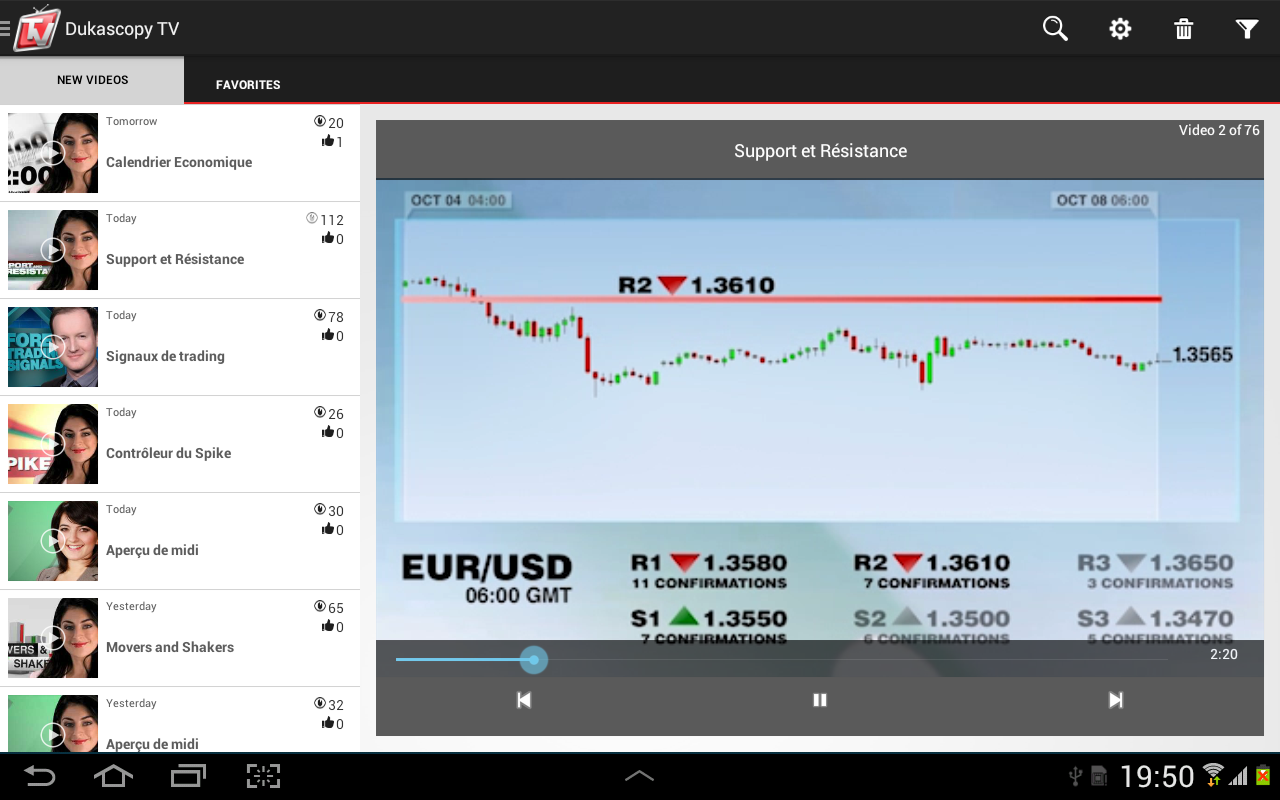Play the Support et Résistance thumbnail in list
This screenshot has height=800, width=1280.
click(53, 250)
